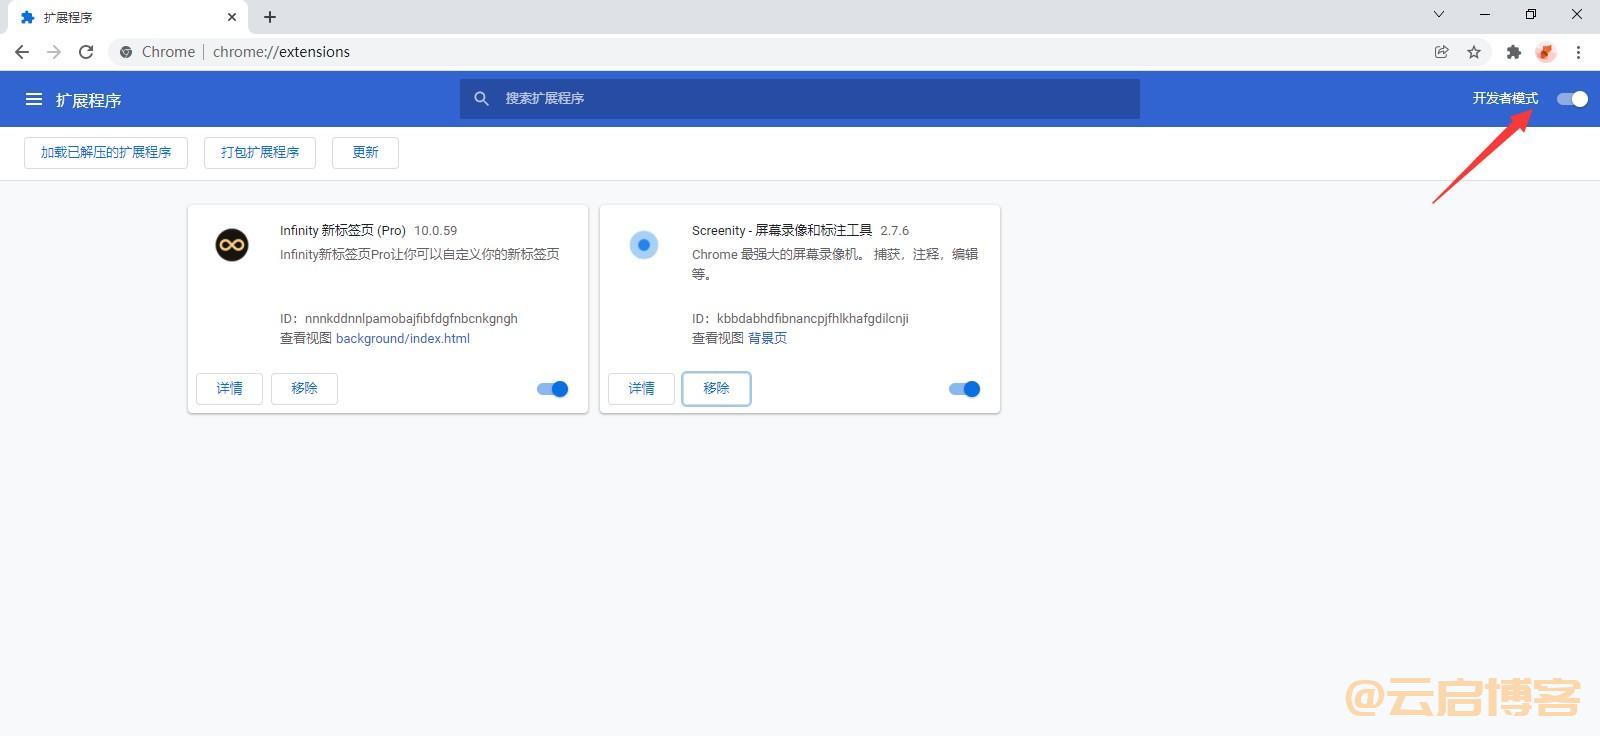The image size is (1600, 736).
Task: Click the search magnifier icon
Action: 481,98
